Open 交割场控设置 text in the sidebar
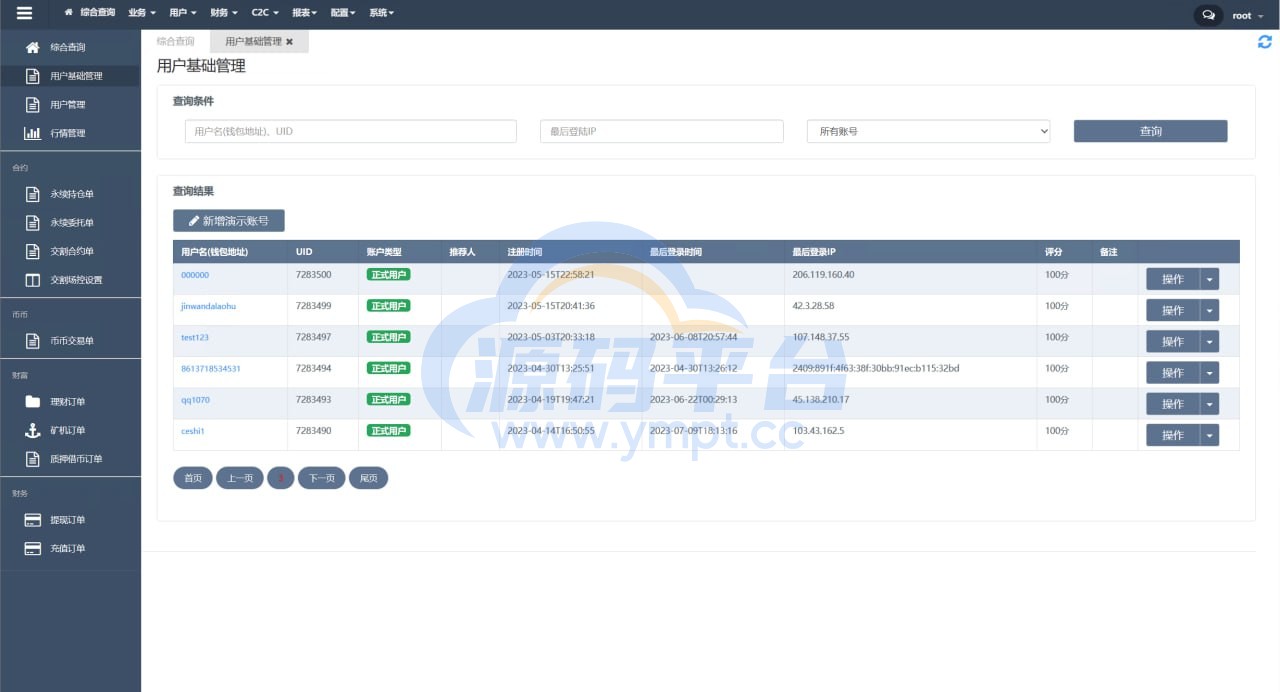This screenshot has height=692, width=1280. [76, 280]
